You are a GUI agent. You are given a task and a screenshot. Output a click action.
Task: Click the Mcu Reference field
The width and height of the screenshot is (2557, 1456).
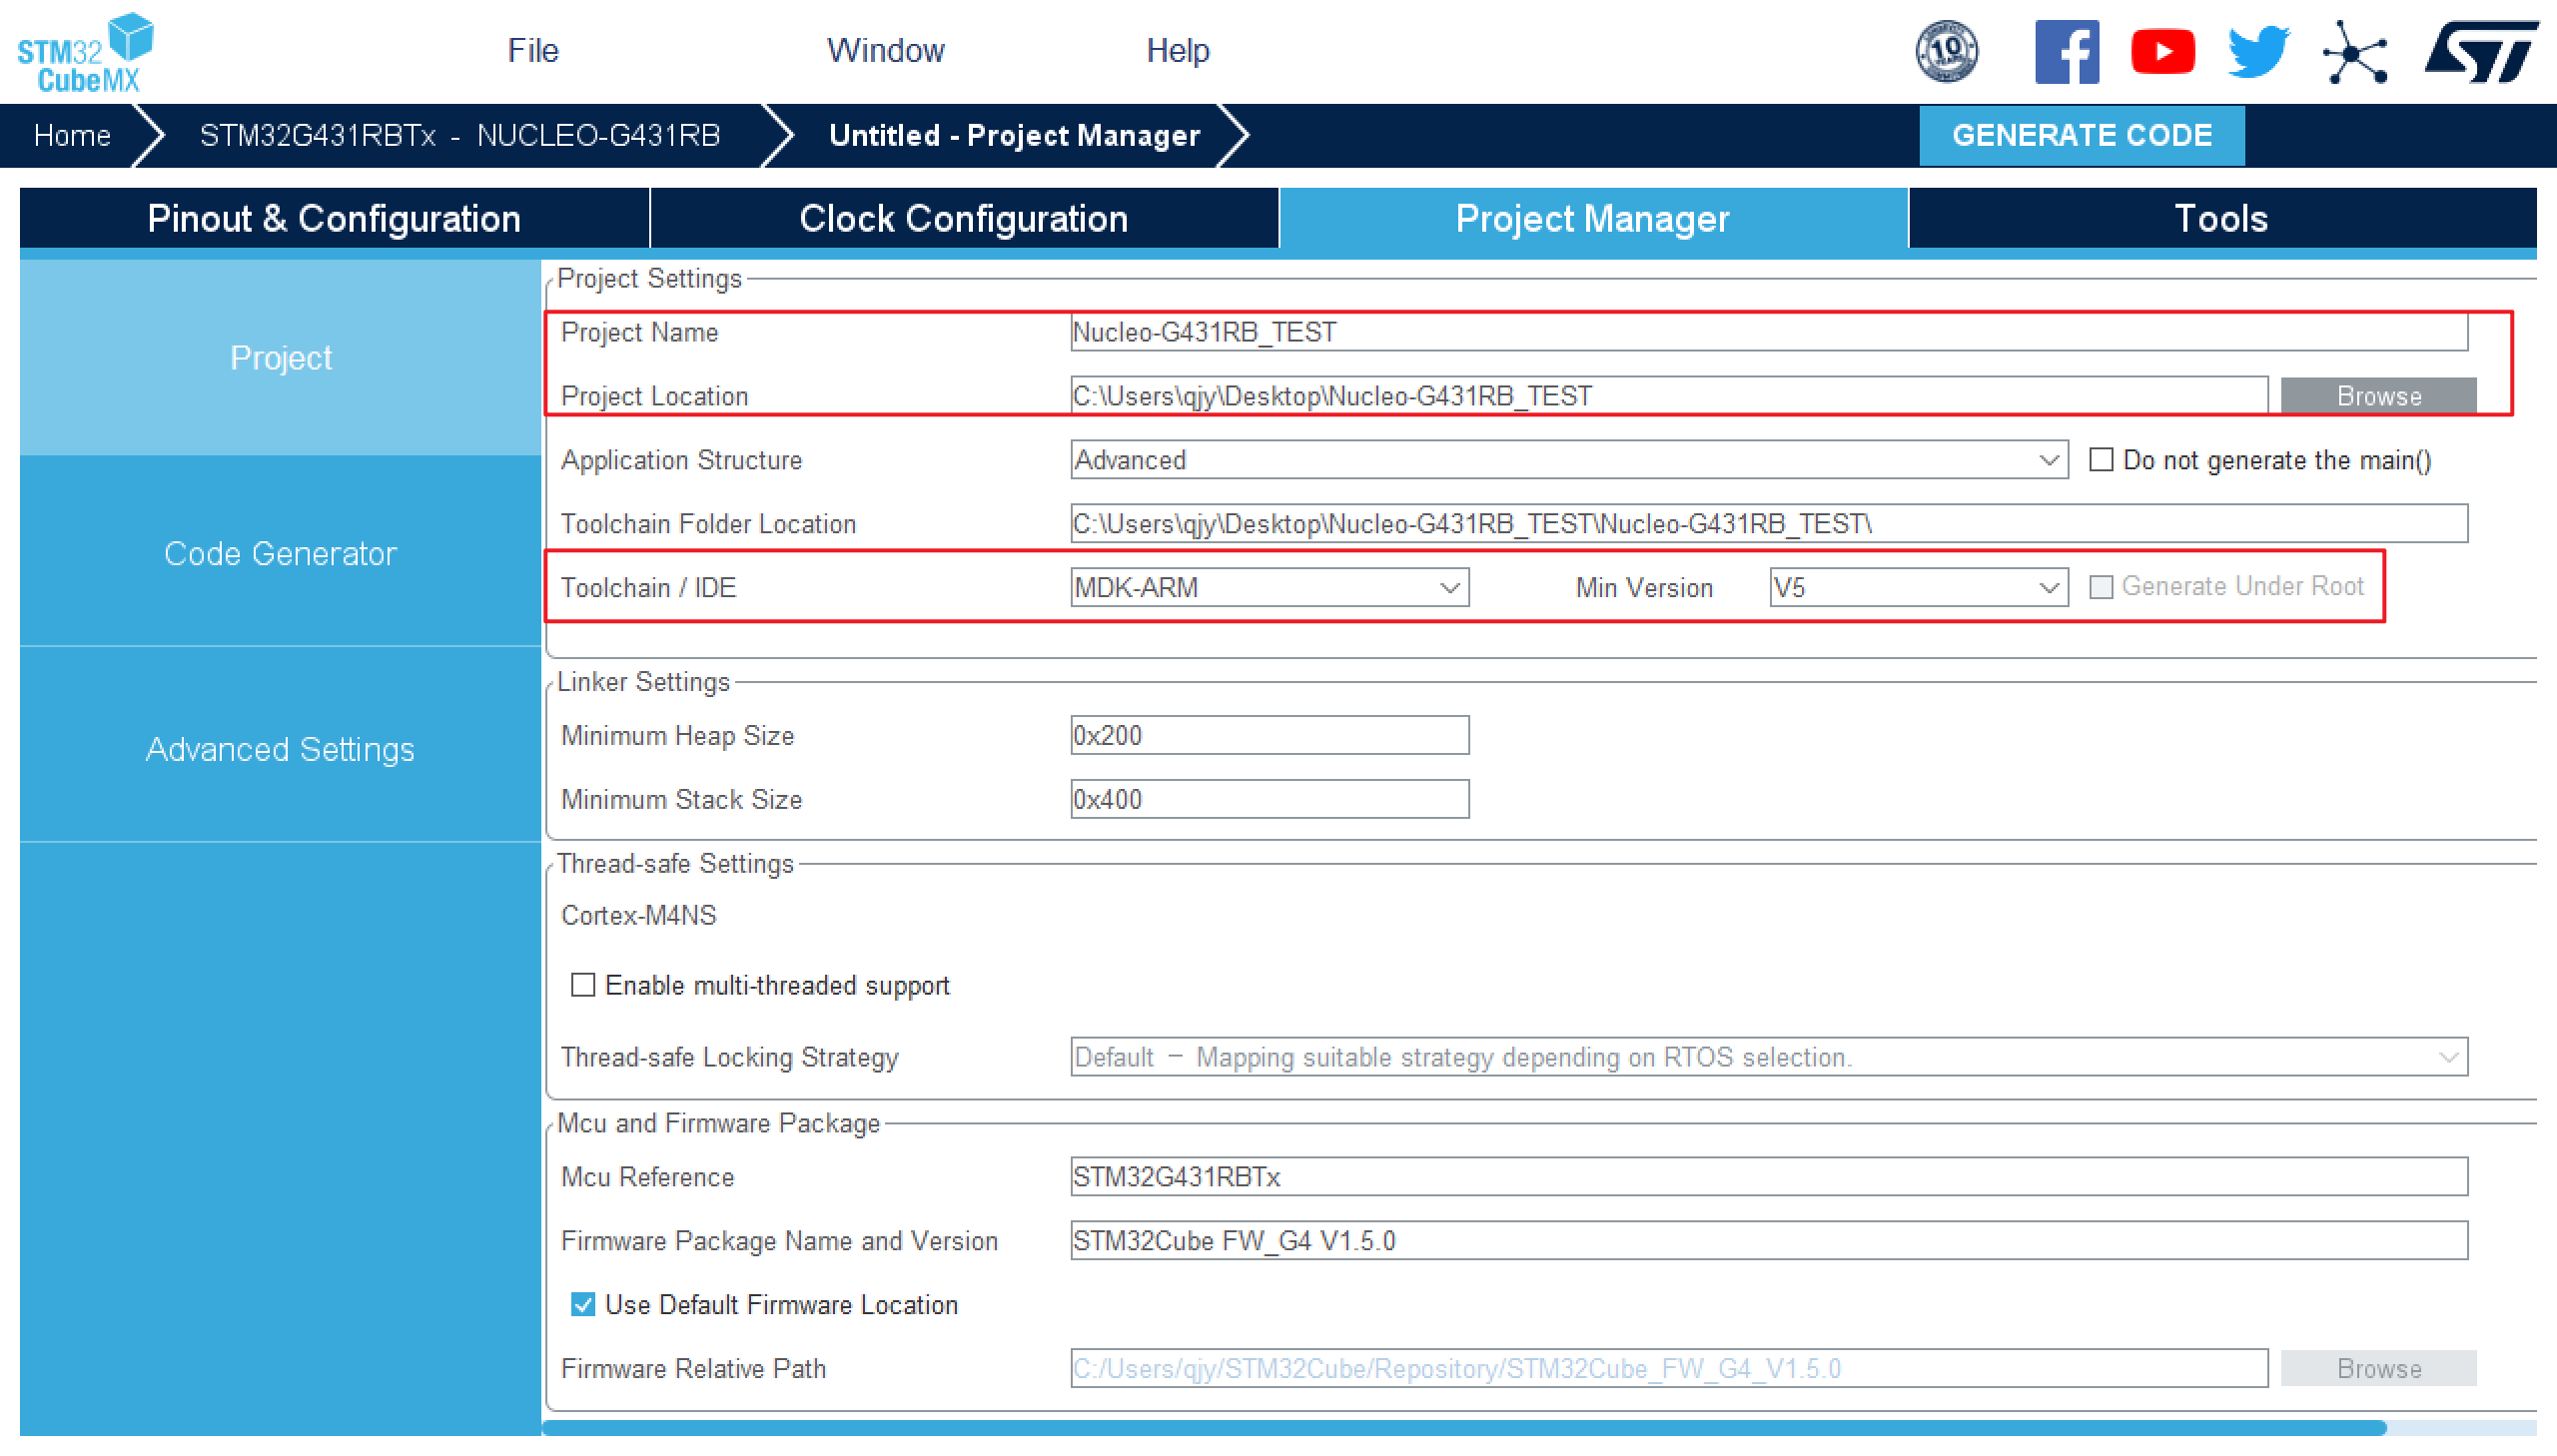click(x=1768, y=1176)
